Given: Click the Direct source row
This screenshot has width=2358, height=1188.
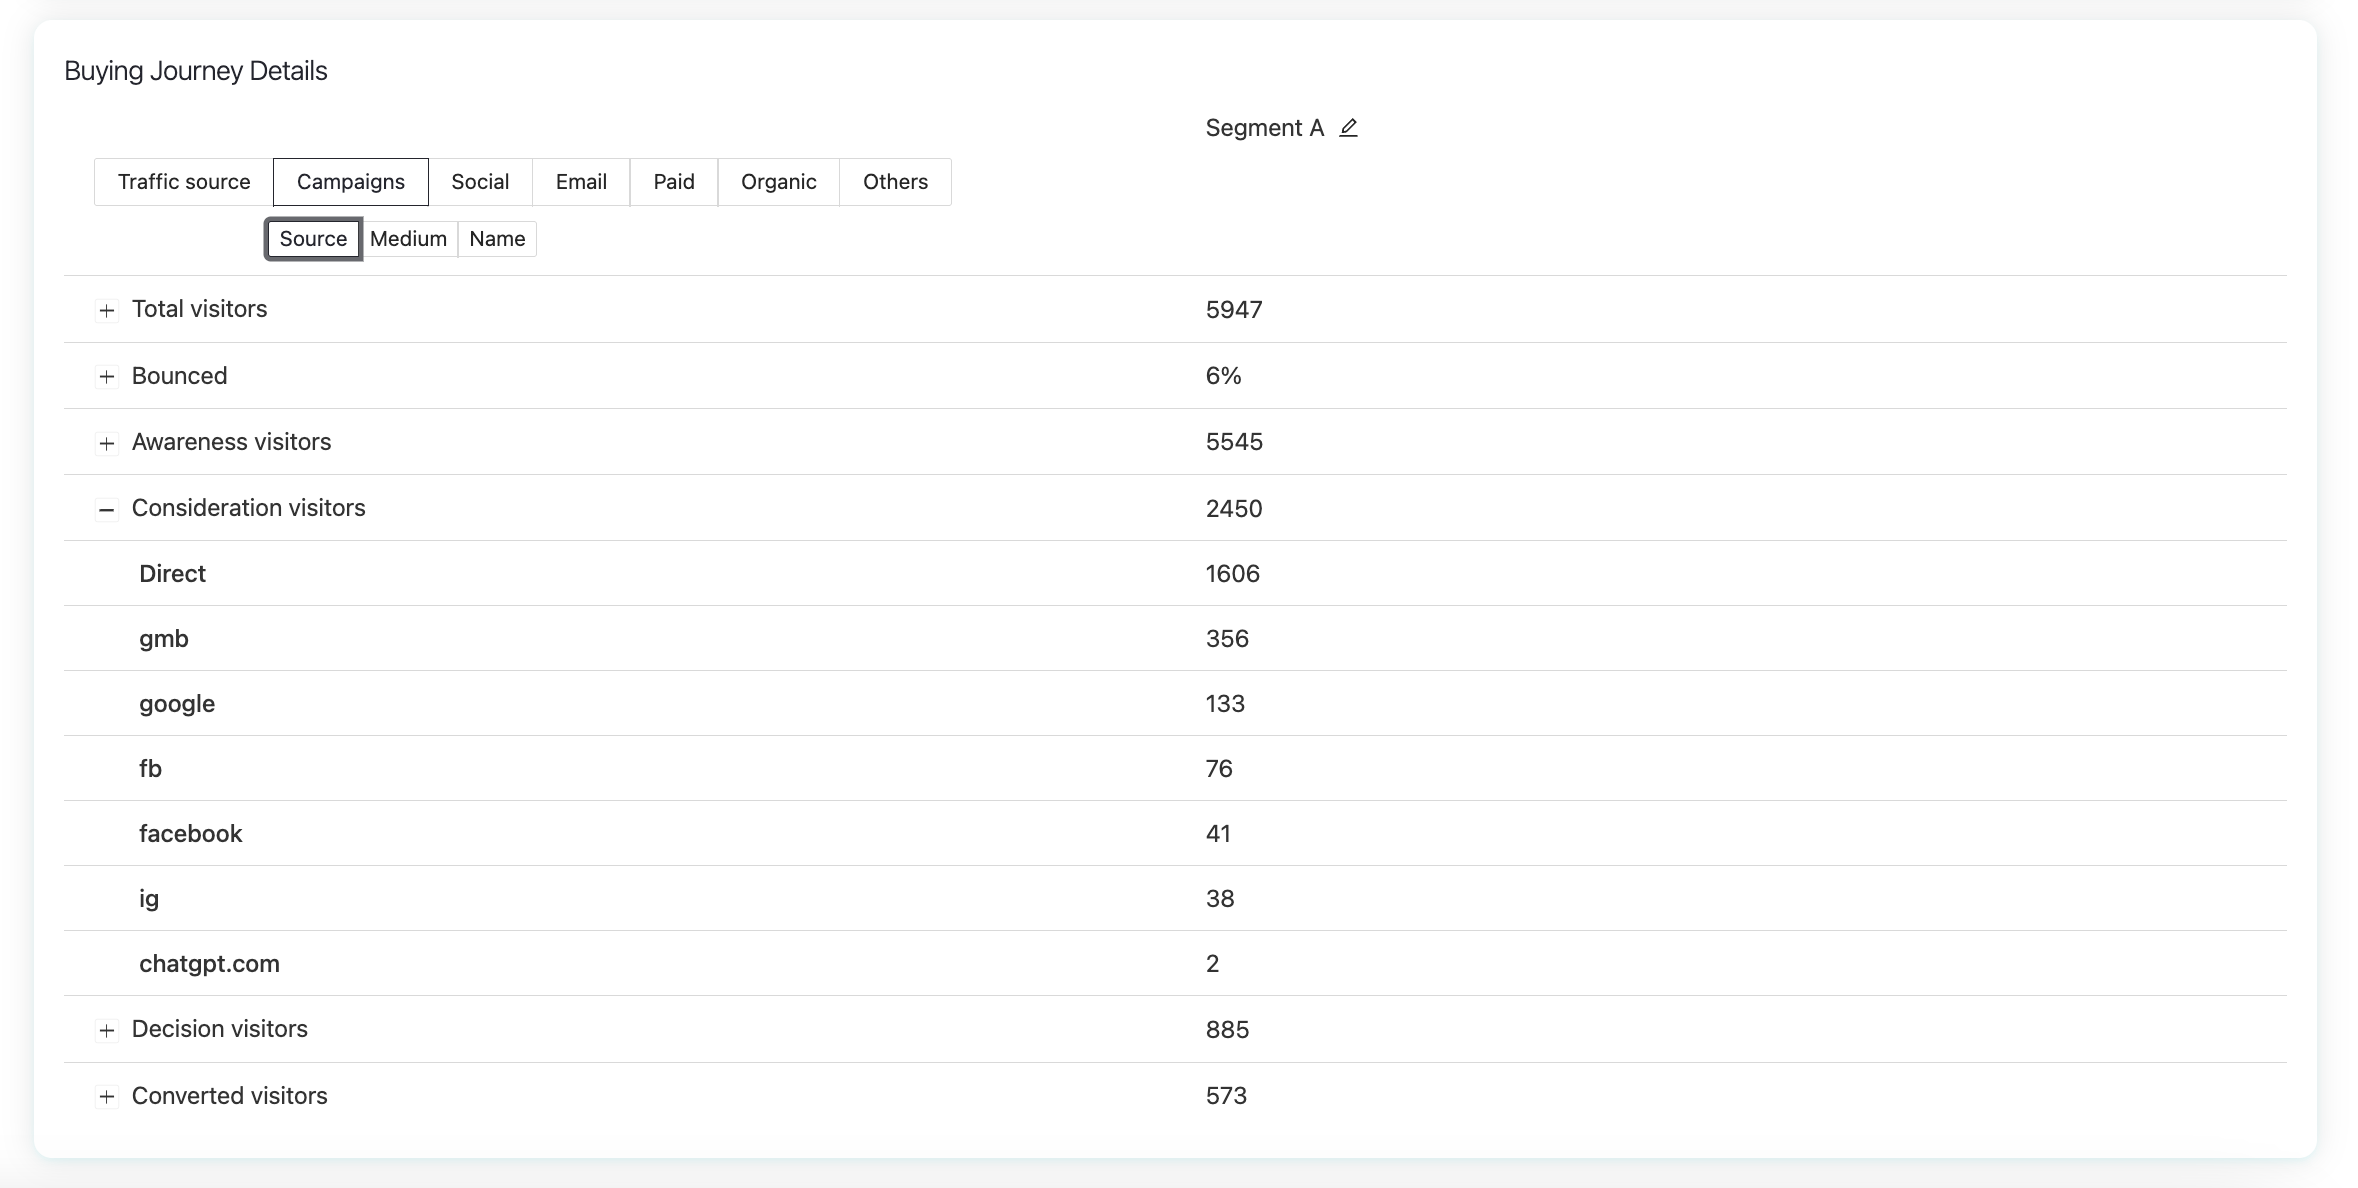Looking at the screenshot, I should point(172,574).
